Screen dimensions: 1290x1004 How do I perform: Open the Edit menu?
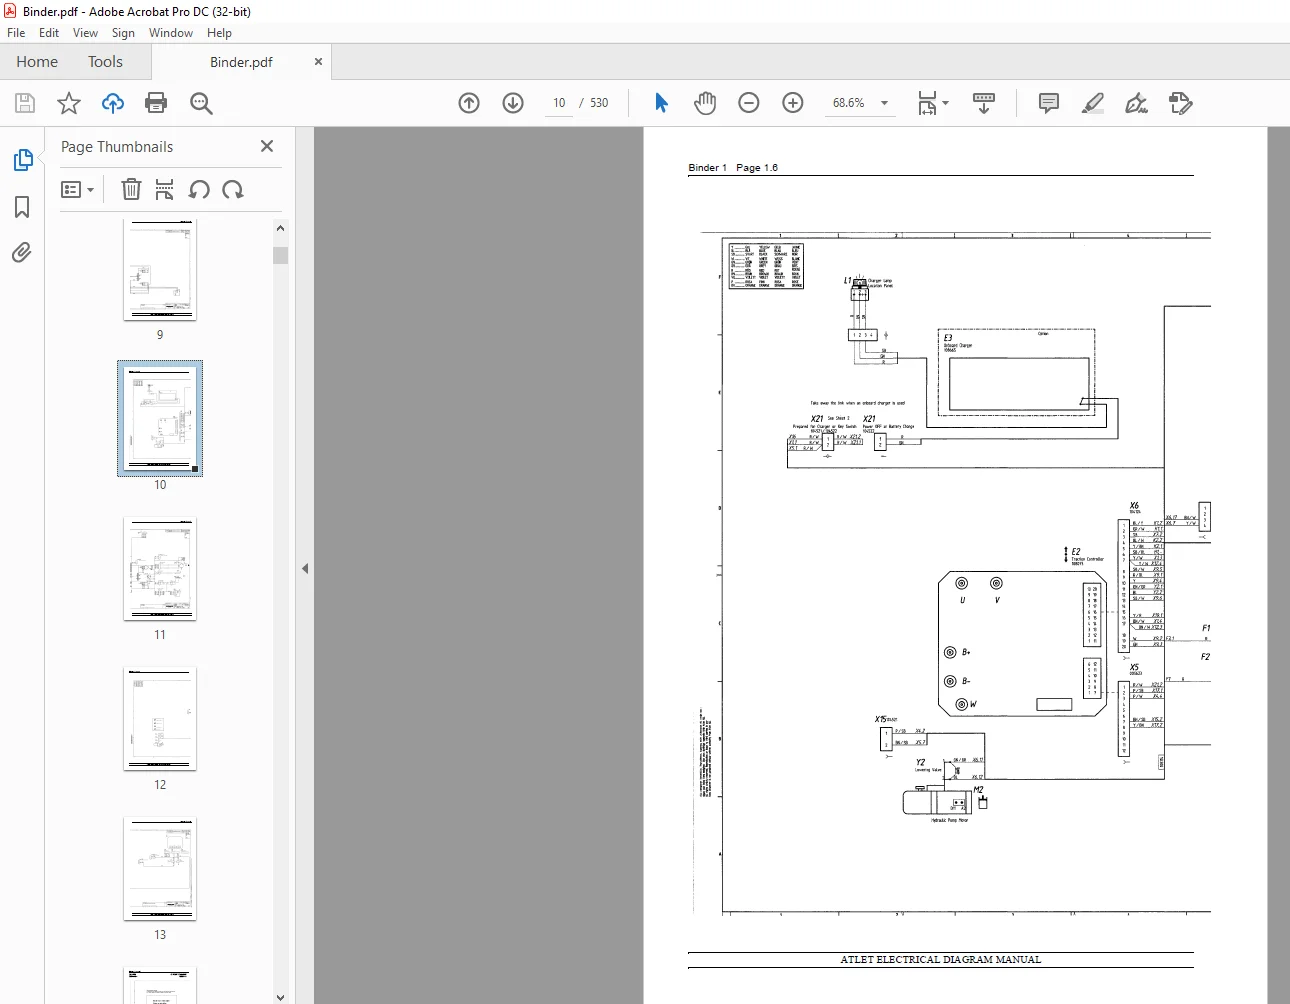pos(49,33)
